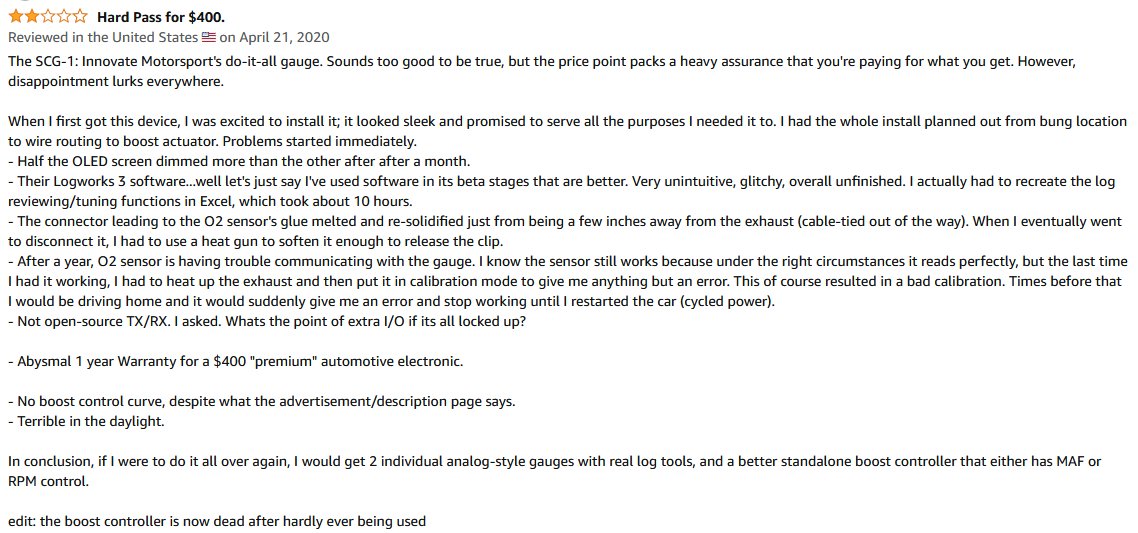Click the 'Terrible in the daylight.' line
This screenshot has height=533, width=1138.
tap(86, 421)
